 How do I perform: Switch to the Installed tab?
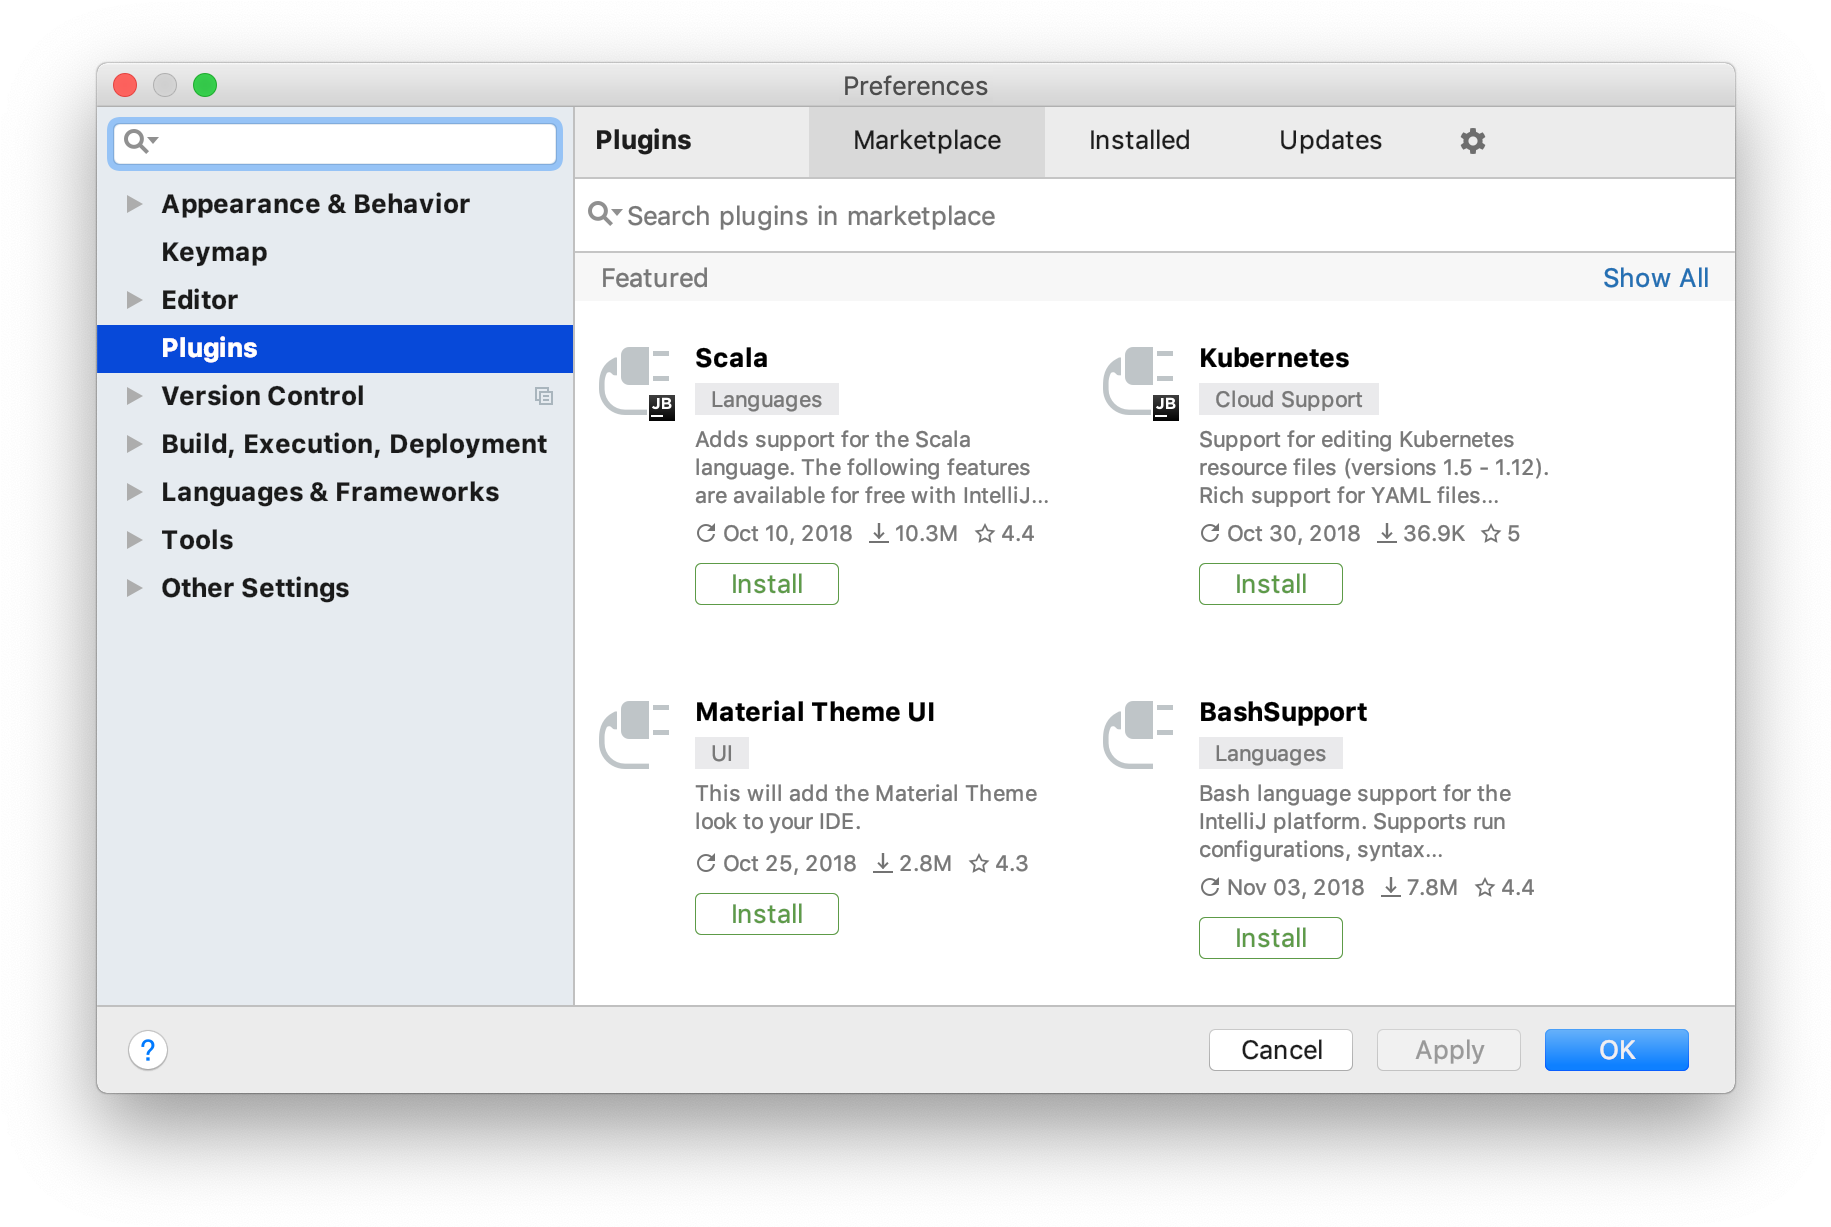[x=1139, y=141]
